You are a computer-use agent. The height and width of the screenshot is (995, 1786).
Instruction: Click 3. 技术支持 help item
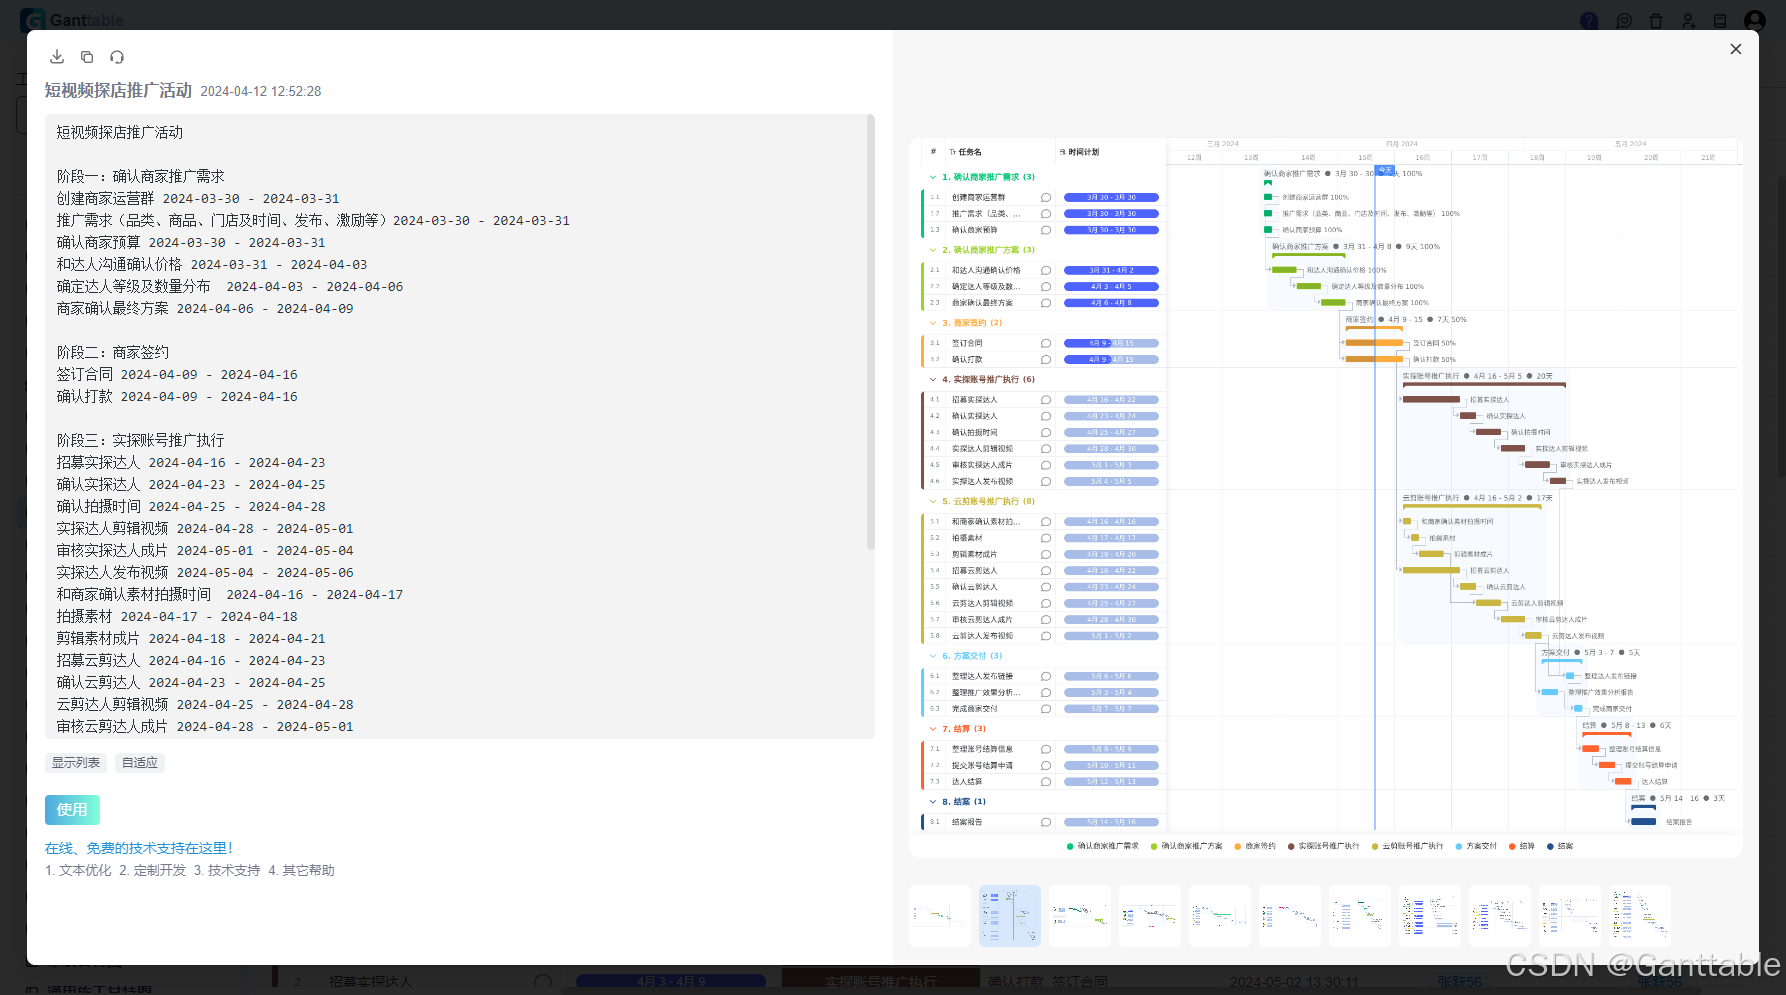click(x=227, y=871)
